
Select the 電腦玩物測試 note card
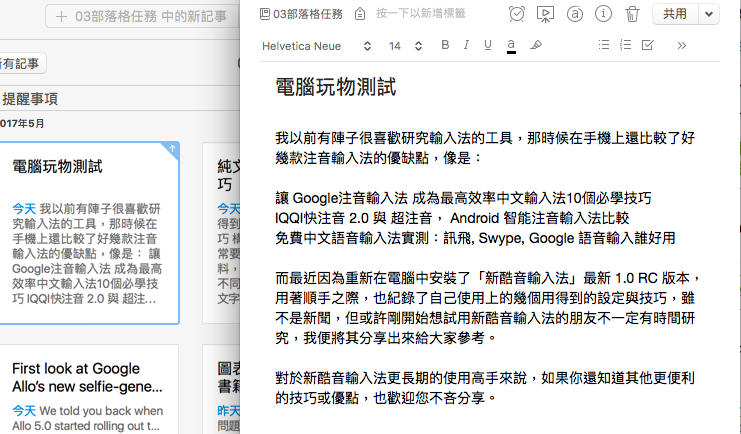(x=89, y=233)
